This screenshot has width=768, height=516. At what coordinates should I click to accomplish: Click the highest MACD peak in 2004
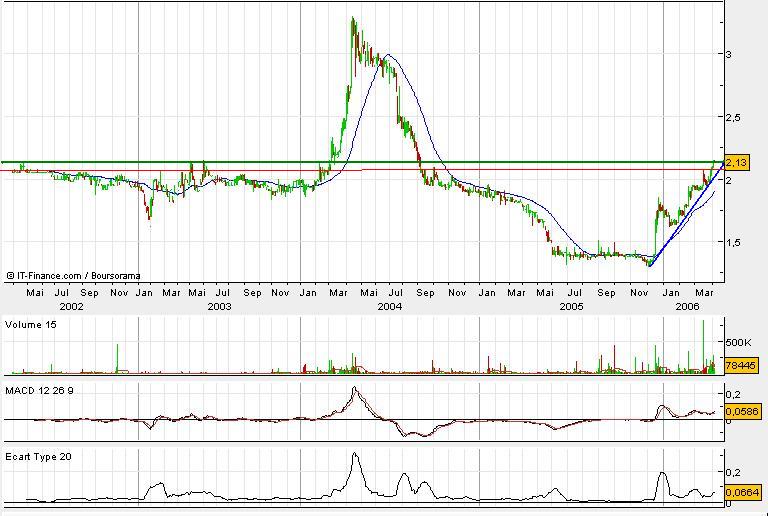click(355, 389)
